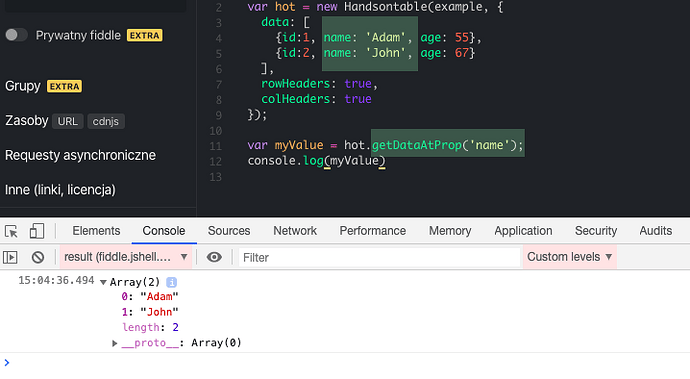Open the Sources tab

pos(229,231)
